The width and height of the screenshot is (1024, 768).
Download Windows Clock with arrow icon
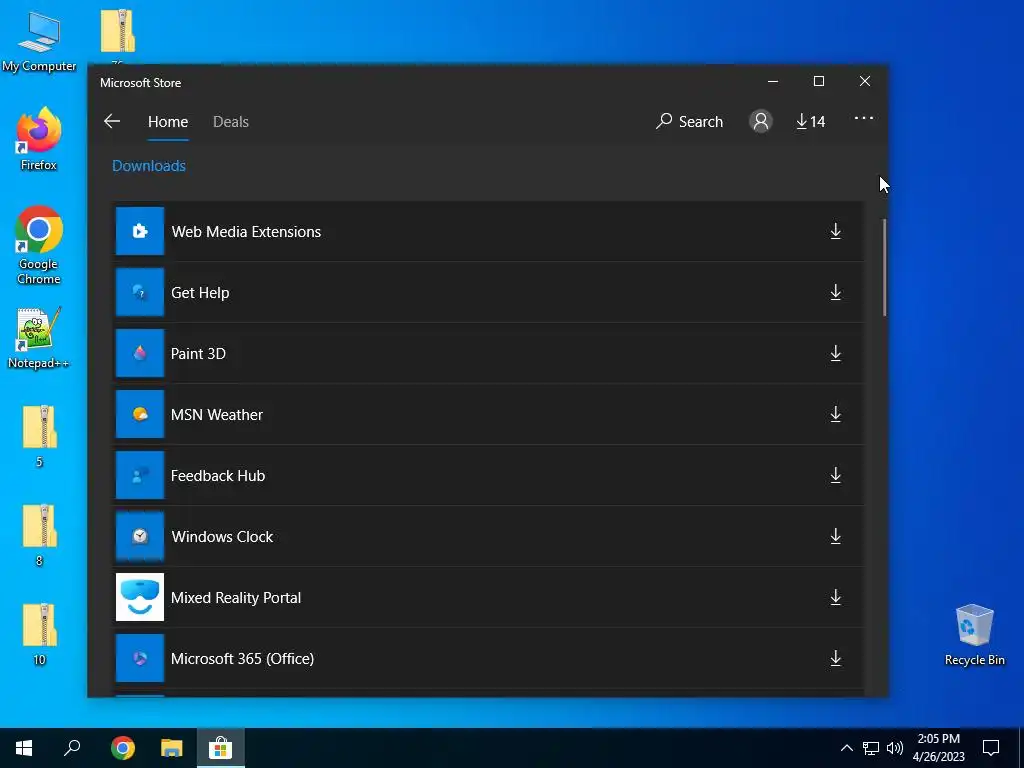click(x=835, y=536)
